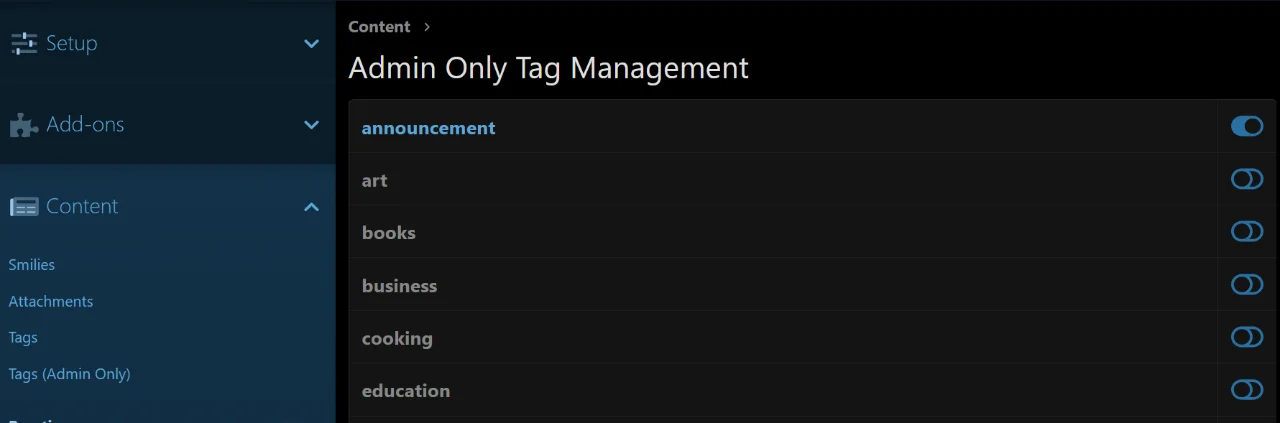Expand the Add-ons section chevron
Image resolution: width=1280 pixels, height=423 pixels.
coord(311,125)
